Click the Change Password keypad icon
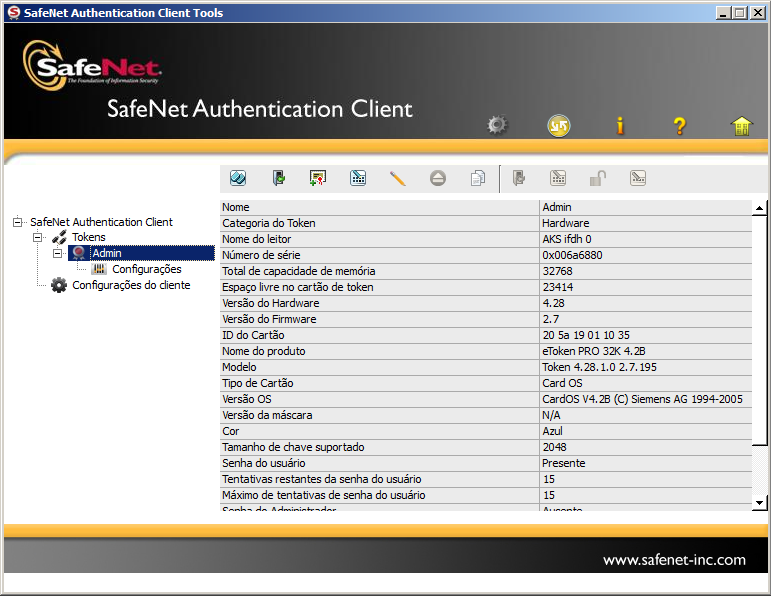 pos(358,178)
